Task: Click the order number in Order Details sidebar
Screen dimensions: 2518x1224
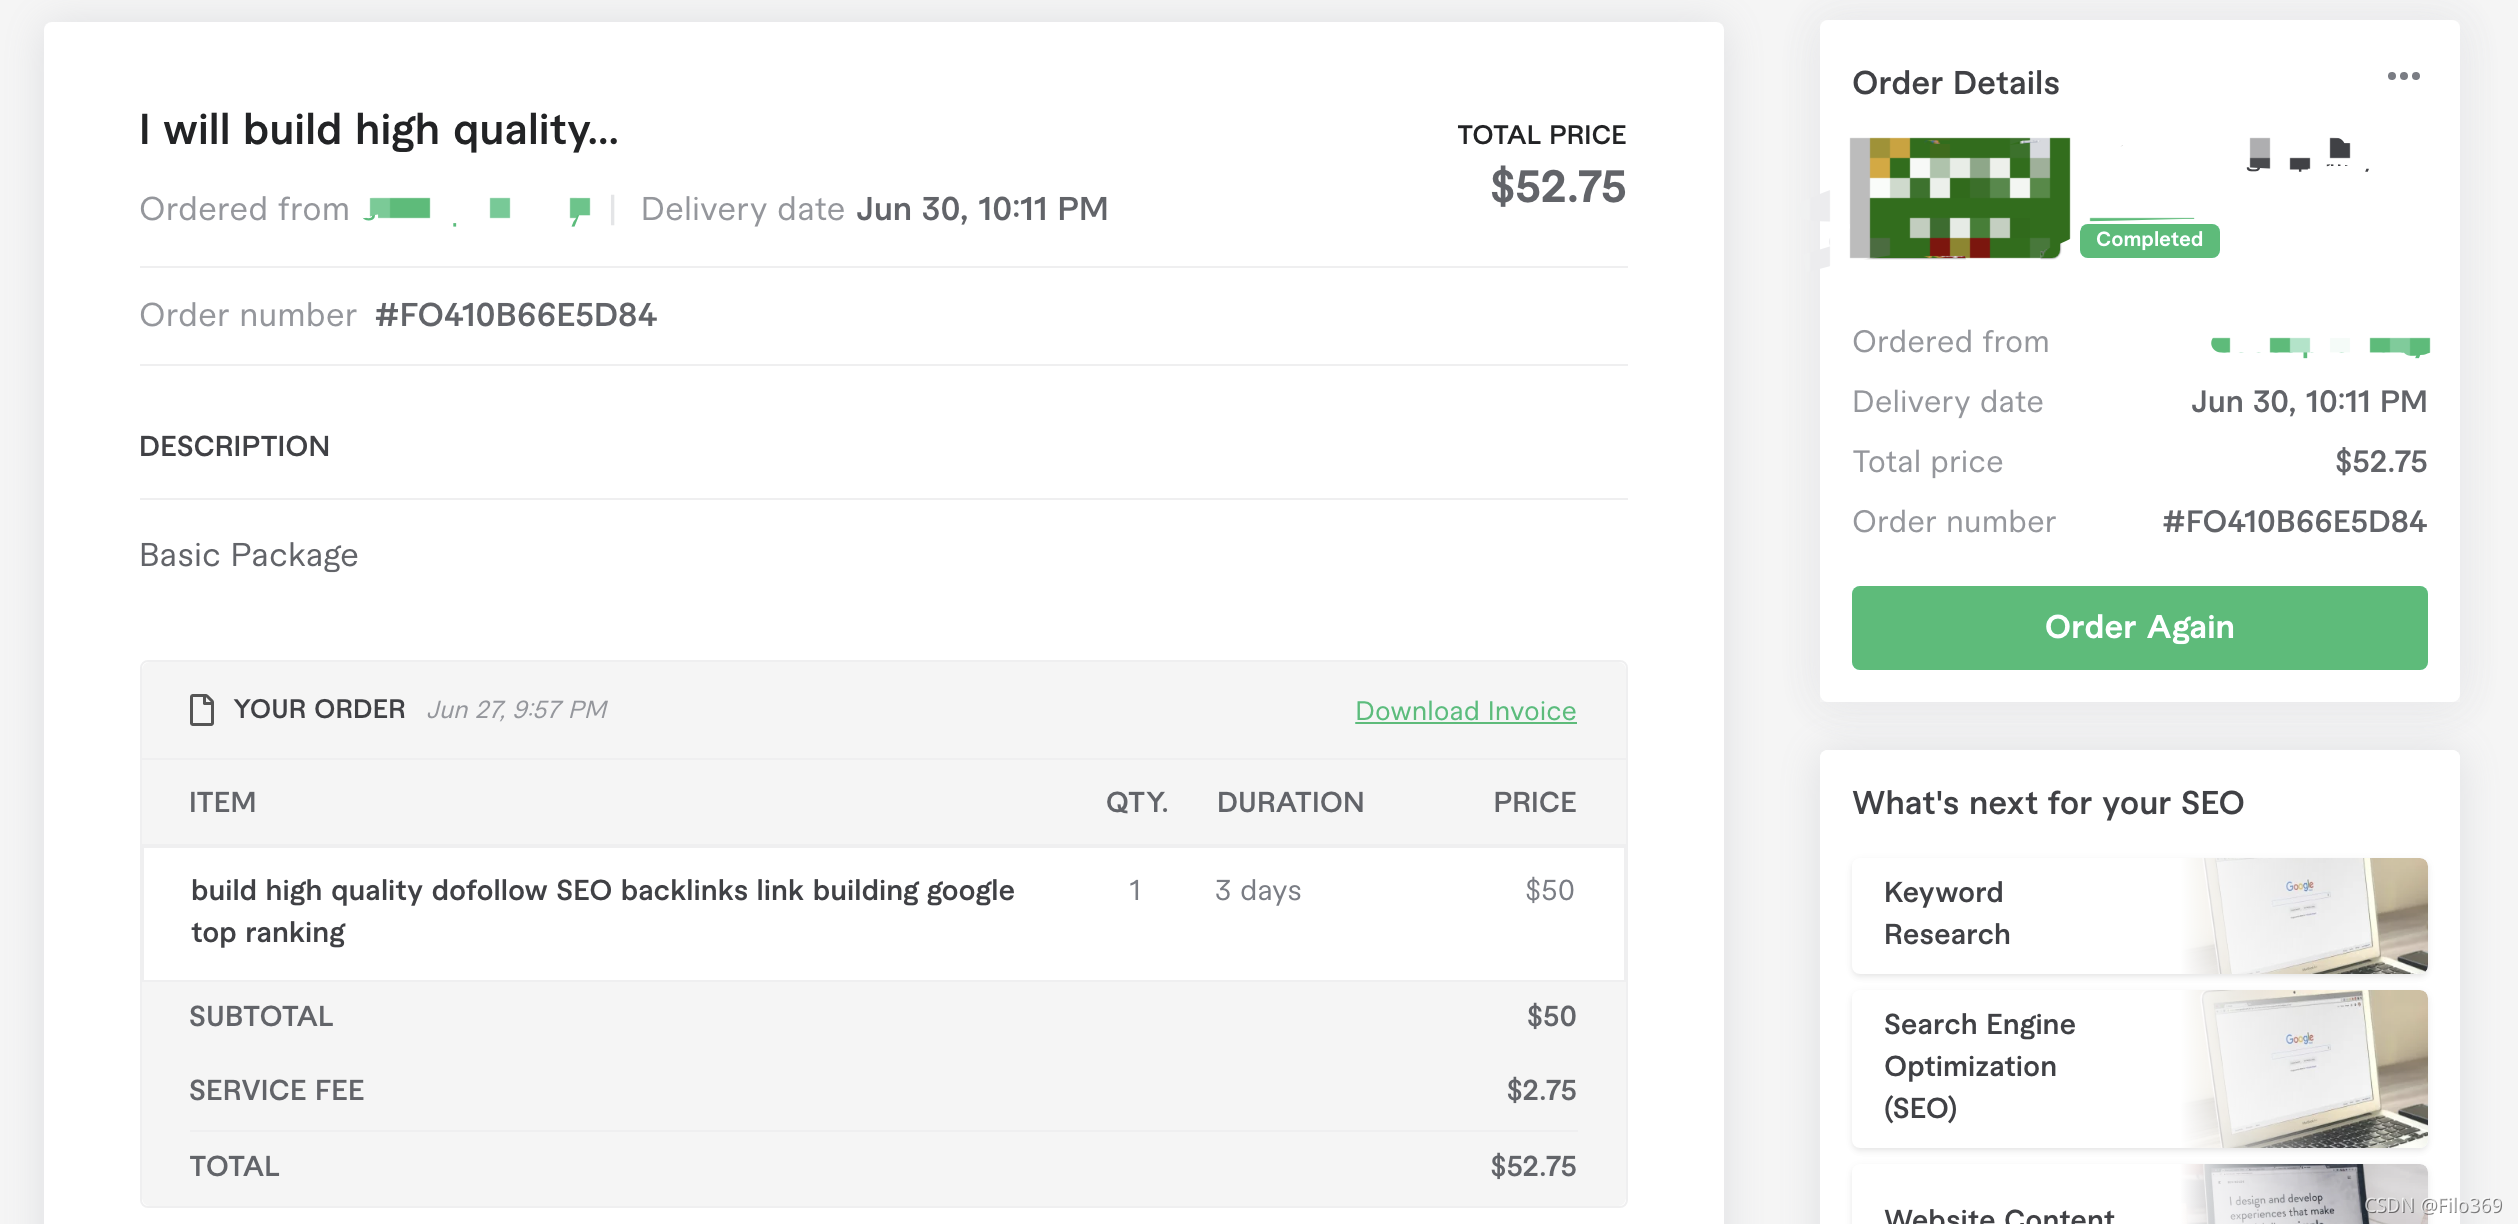Action: (2294, 522)
